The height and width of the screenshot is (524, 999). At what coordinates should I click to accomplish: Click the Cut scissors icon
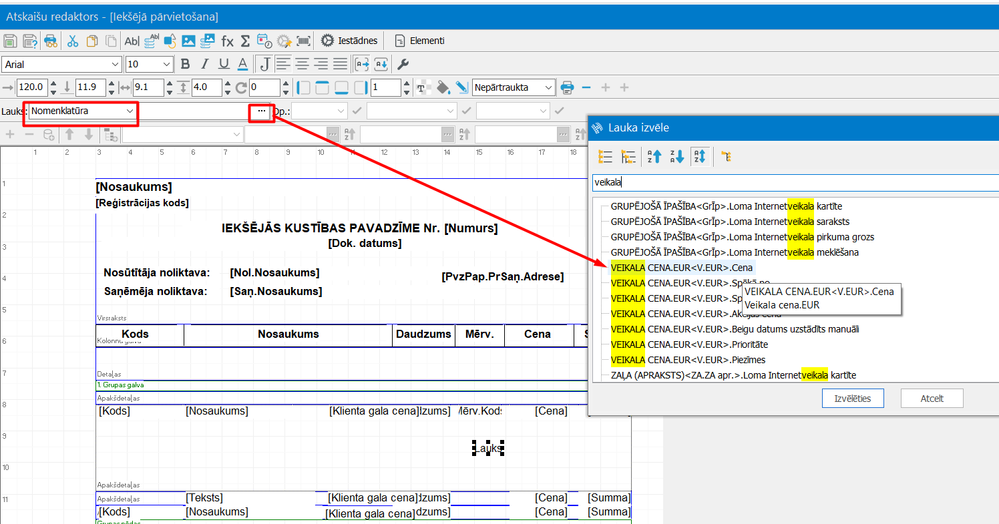[x=72, y=41]
